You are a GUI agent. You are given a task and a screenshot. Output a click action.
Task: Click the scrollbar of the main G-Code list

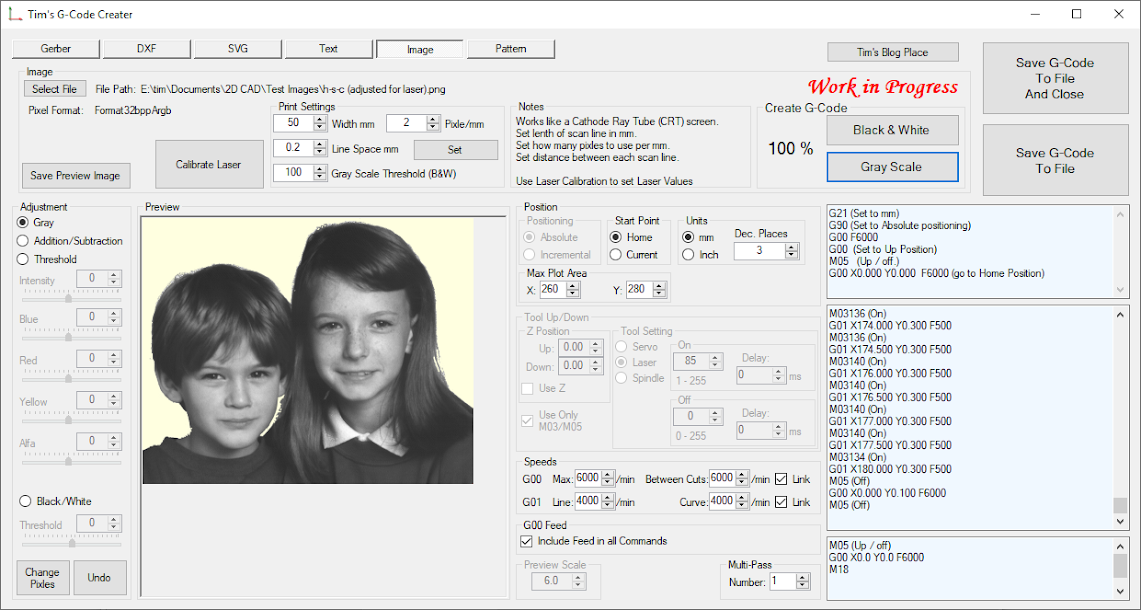click(x=1121, y=418)
